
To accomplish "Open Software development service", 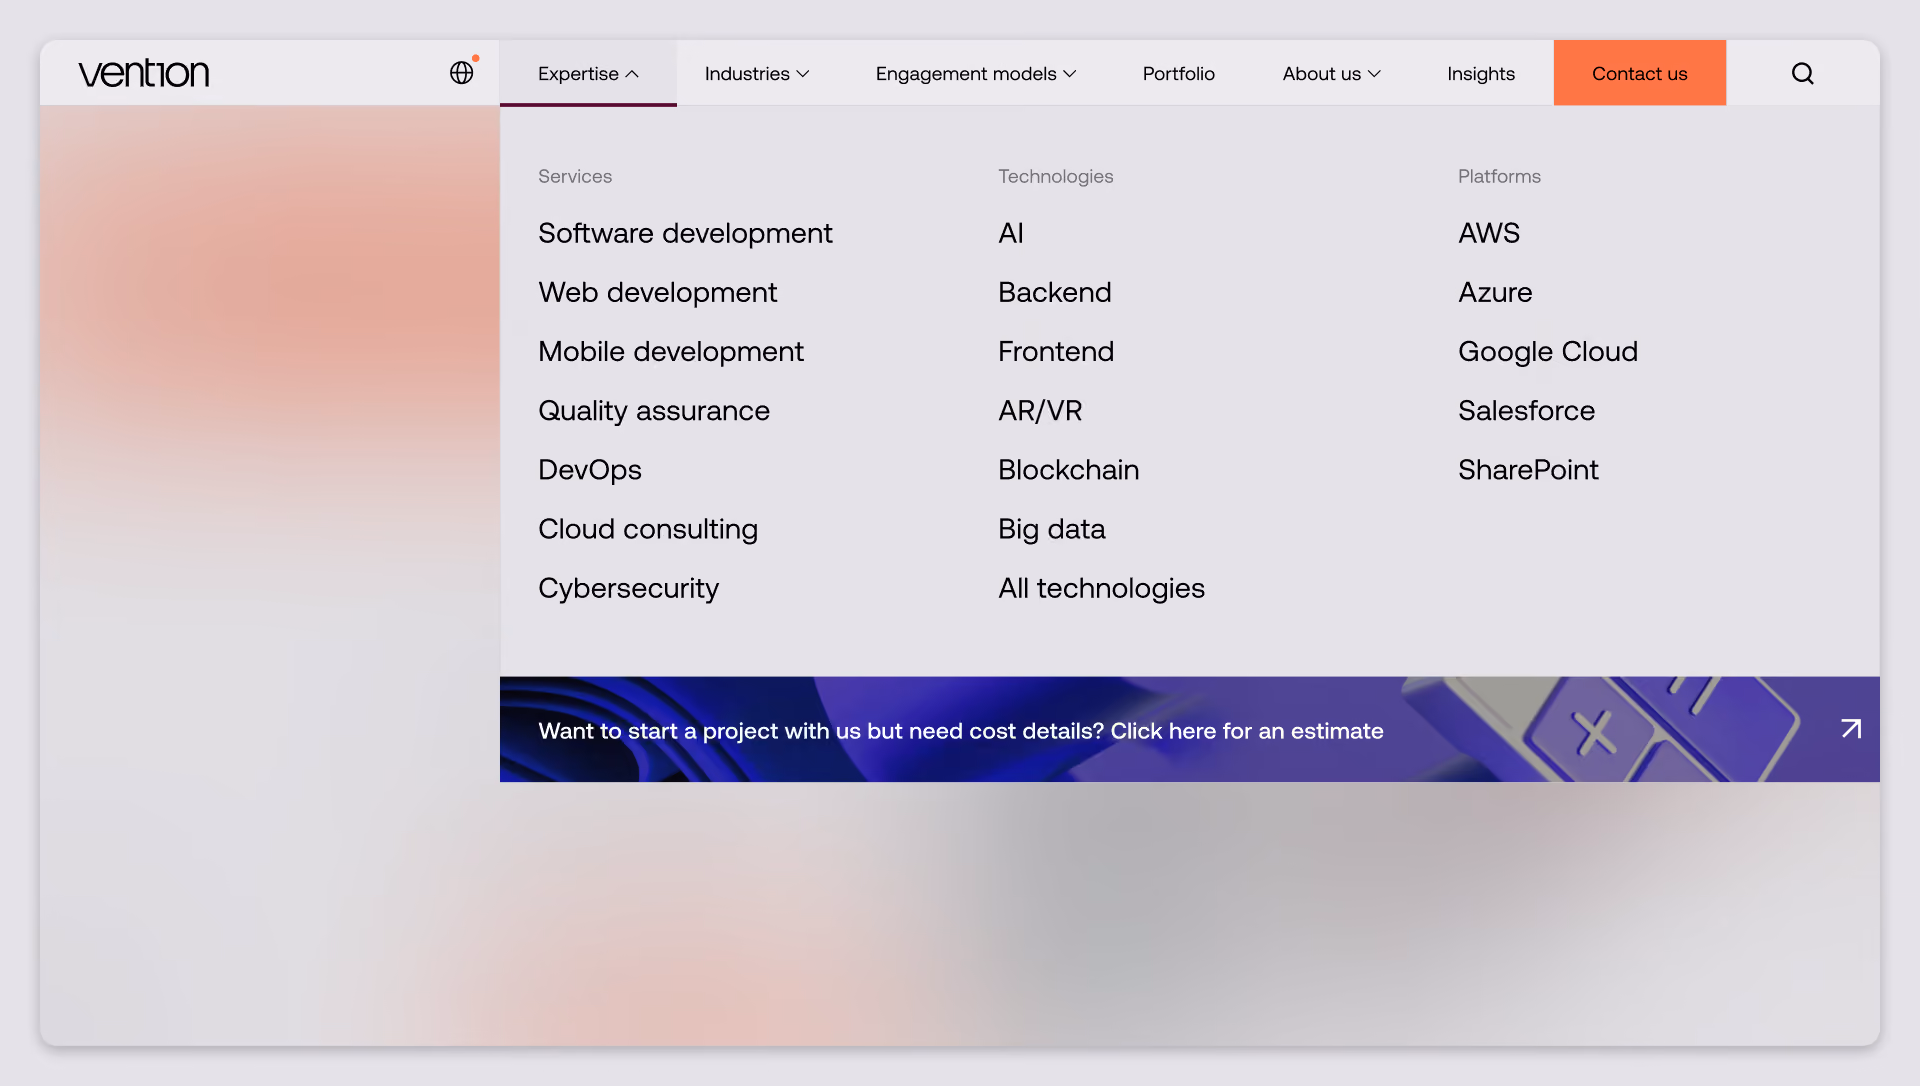I will click(x=685, y=233).
